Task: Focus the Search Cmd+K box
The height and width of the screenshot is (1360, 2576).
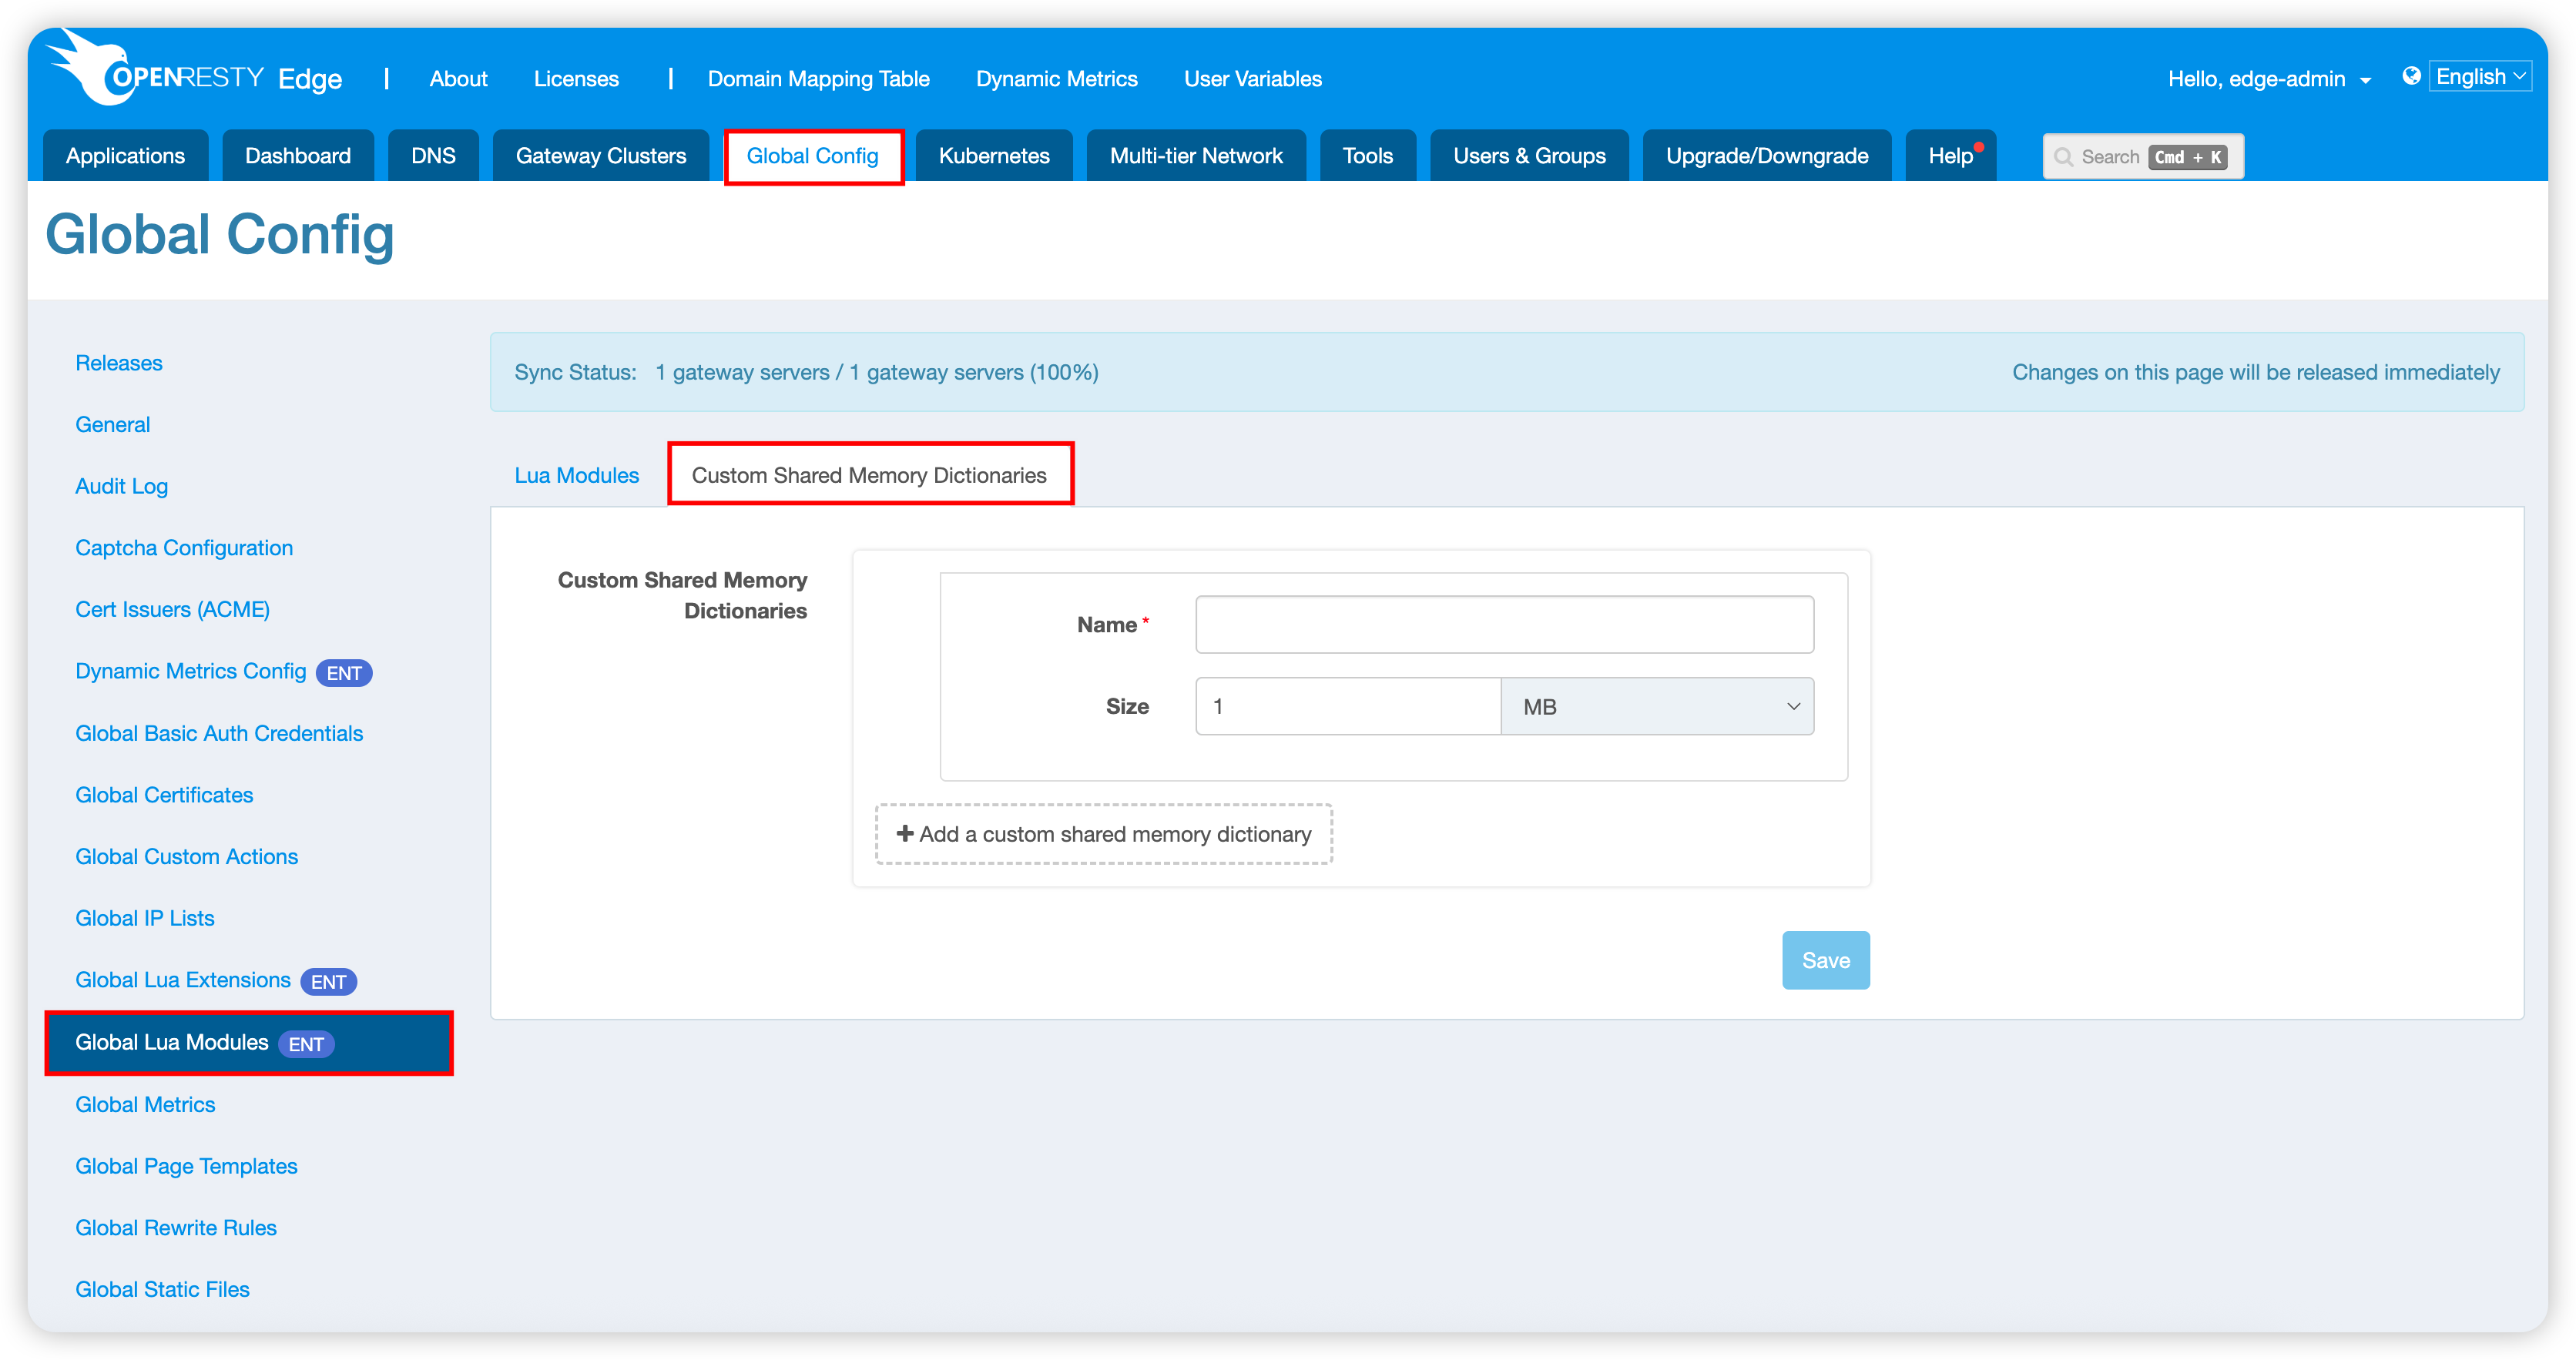Action: [2142, 157]
